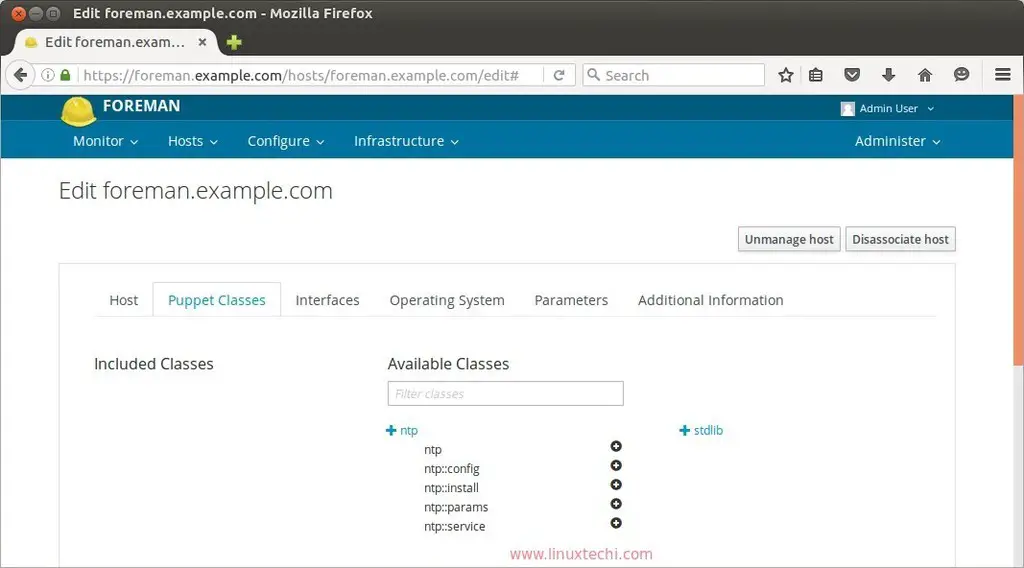Screen dimensions: 1024x568
Task: Close the Edit foreman.exam... browser tab
Action: pyautogui.click(x=202, y=42)
